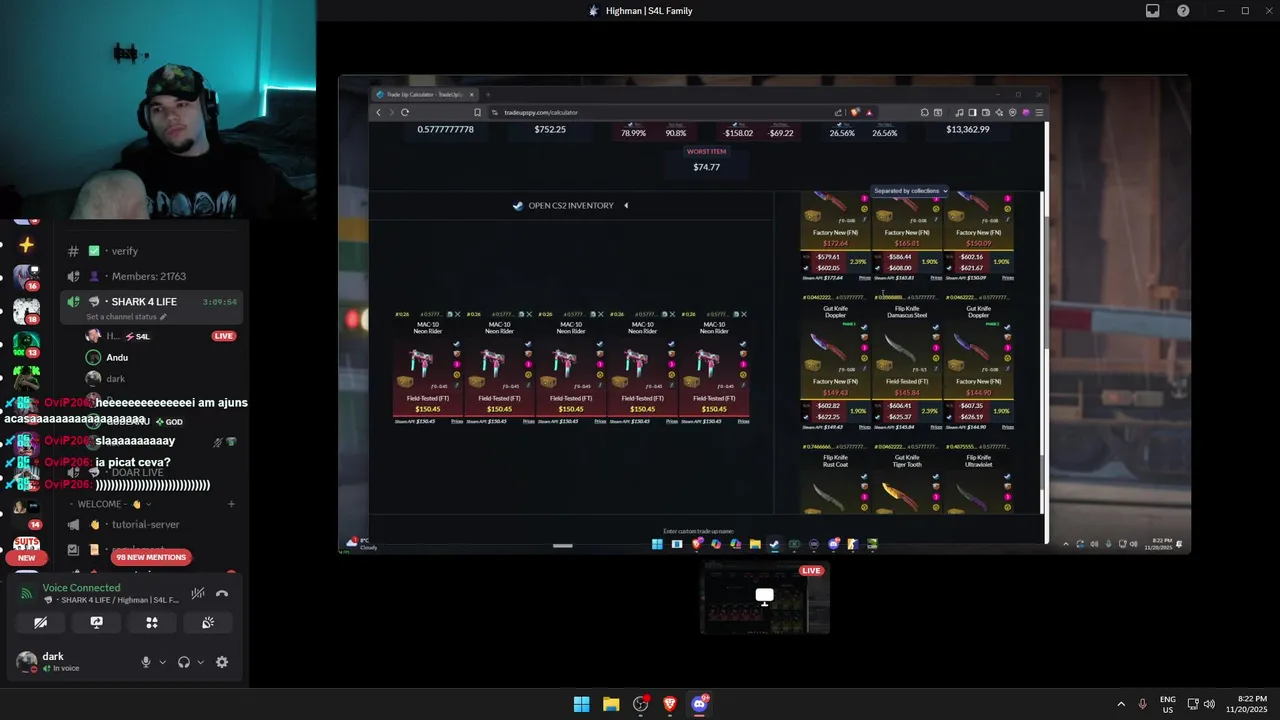Collapse the WELCOME channel category

(110, 504)
